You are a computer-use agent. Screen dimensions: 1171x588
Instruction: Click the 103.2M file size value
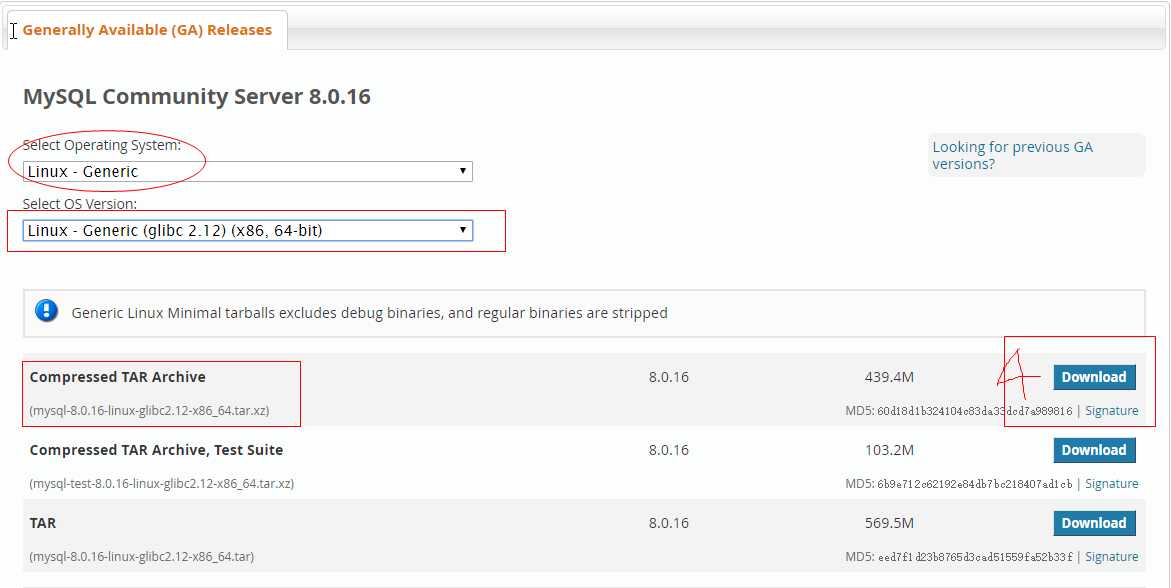pos(889,451)
